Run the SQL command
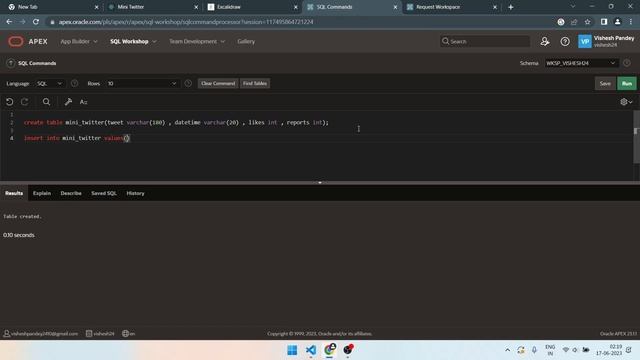640x360 pixels. tap(627, 83)
